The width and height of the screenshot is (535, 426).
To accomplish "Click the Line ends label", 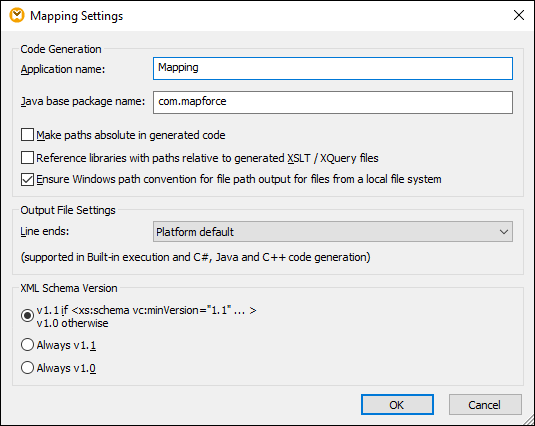I will click(x=45, y=231).
